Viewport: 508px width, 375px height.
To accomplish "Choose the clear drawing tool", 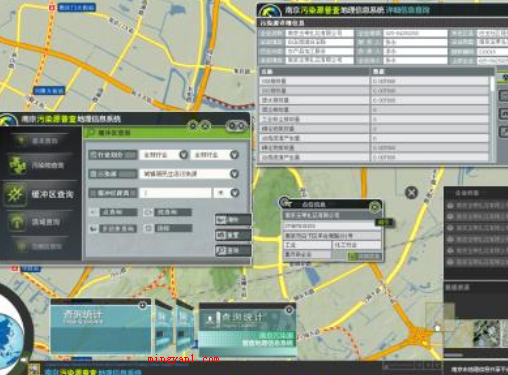I will [x=168, y=228].
